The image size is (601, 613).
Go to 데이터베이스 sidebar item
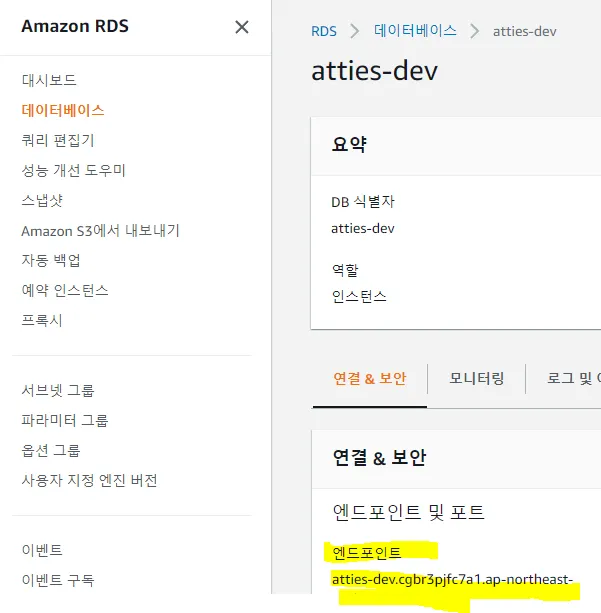pos(63,110)
